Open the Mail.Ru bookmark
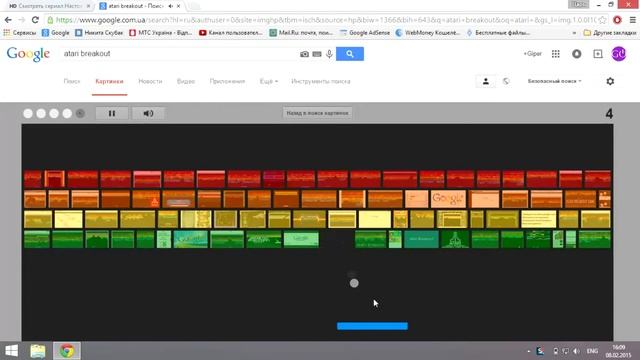640x360 pixels. [301, 33]
